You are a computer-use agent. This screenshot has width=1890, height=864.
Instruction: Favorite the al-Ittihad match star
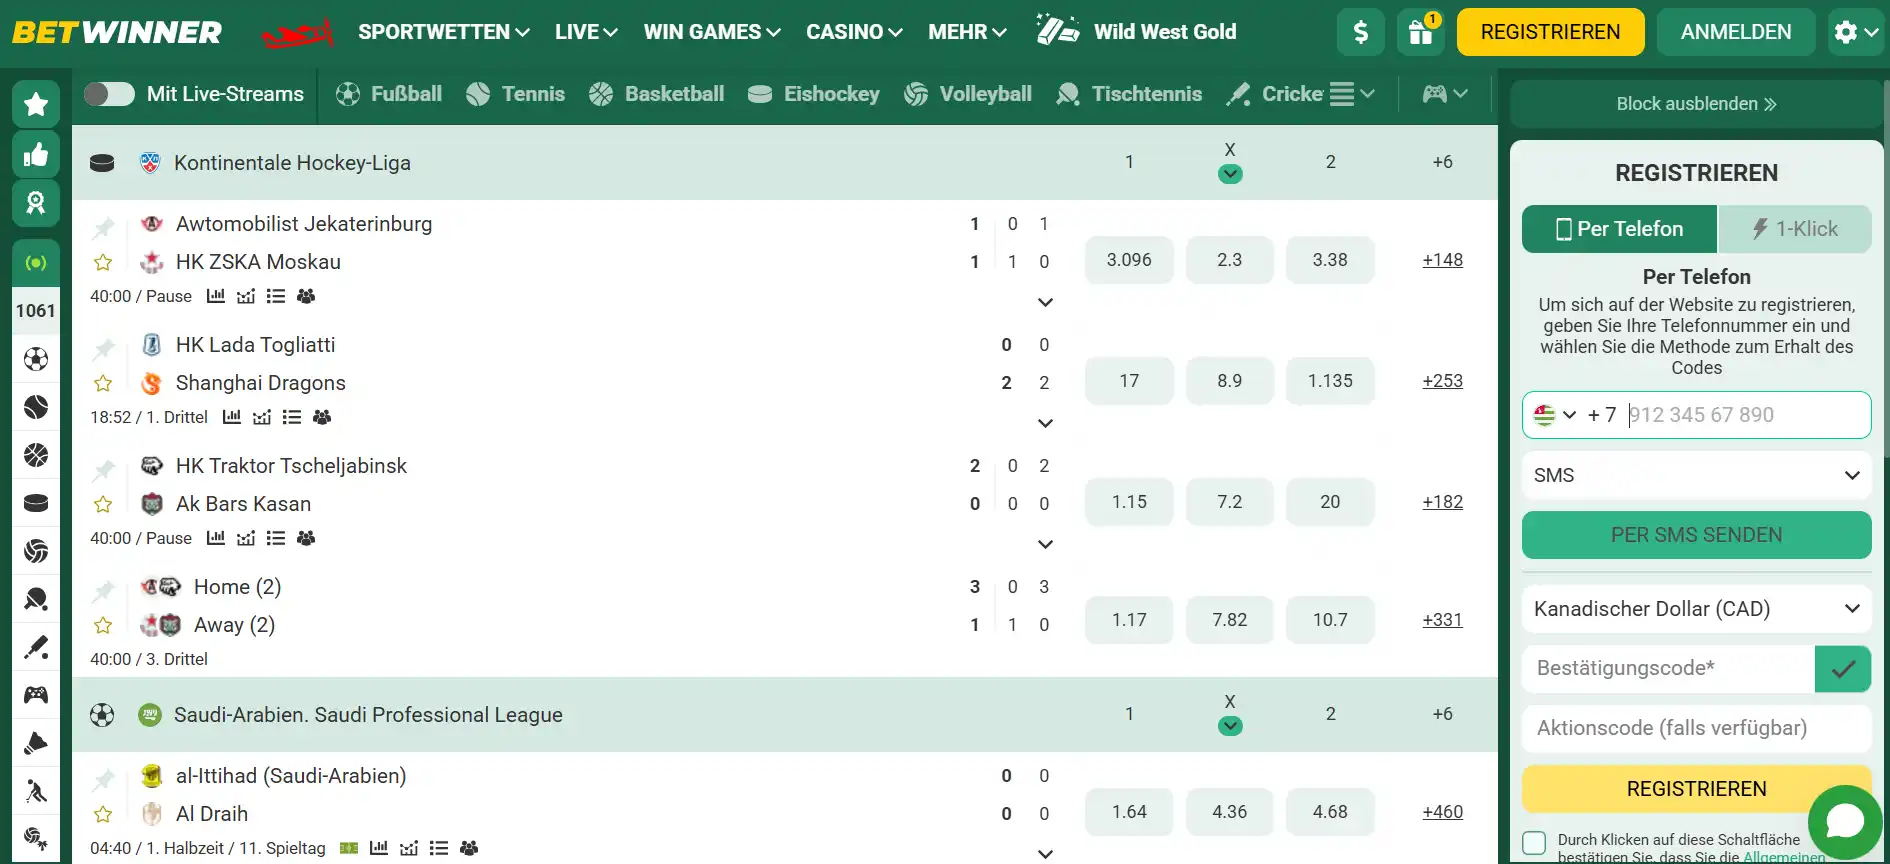coord(103,814)
